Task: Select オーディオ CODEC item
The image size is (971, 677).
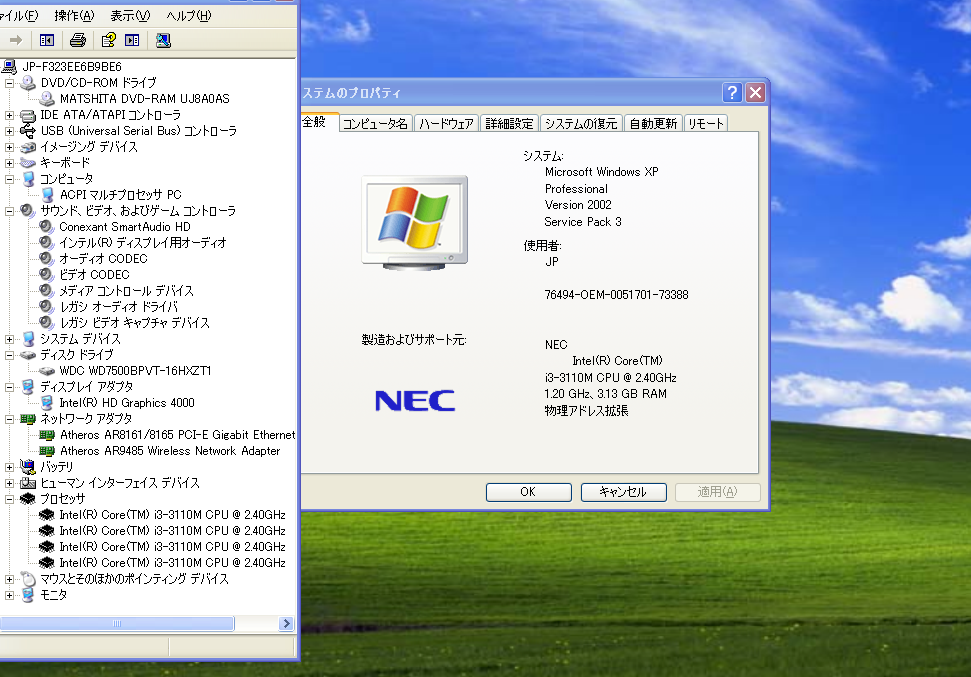Action: [103, 259]
